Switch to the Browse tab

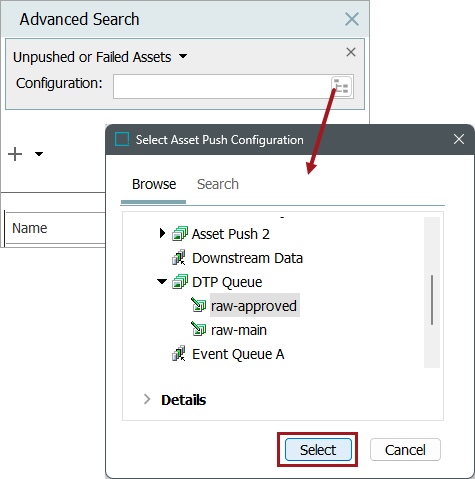pos(154,184)
